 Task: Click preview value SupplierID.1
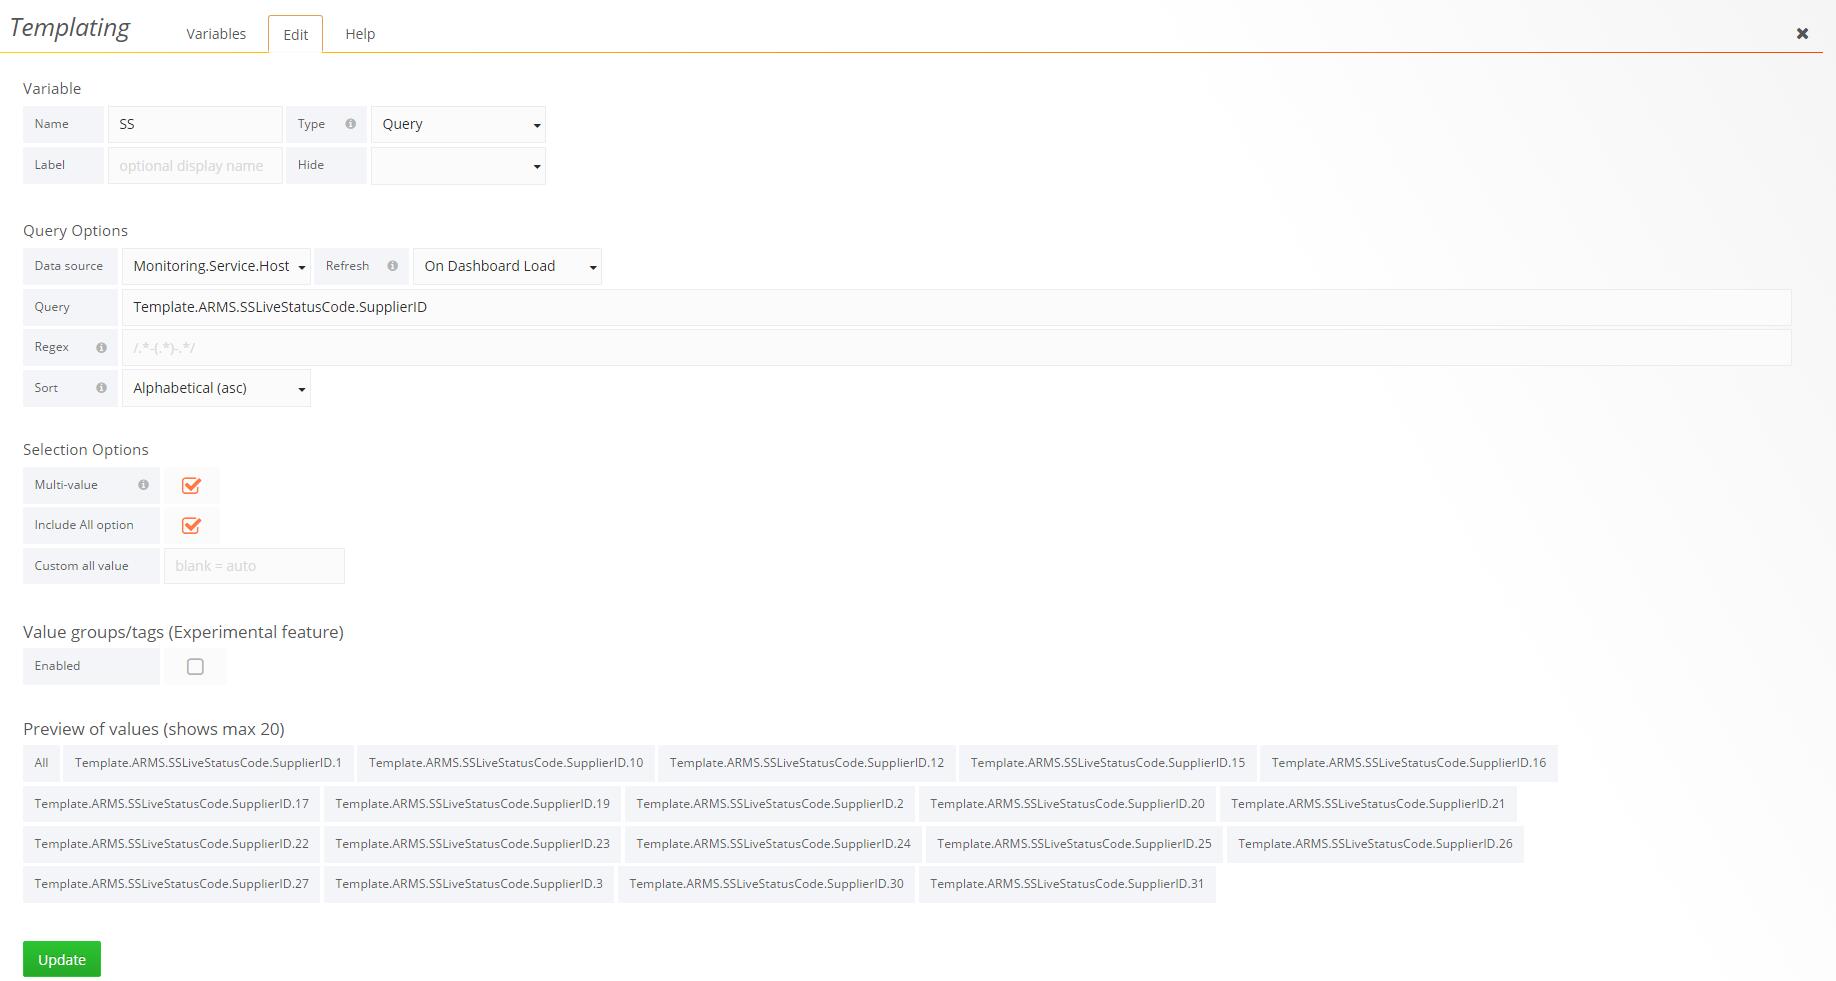tap(208, 763)
